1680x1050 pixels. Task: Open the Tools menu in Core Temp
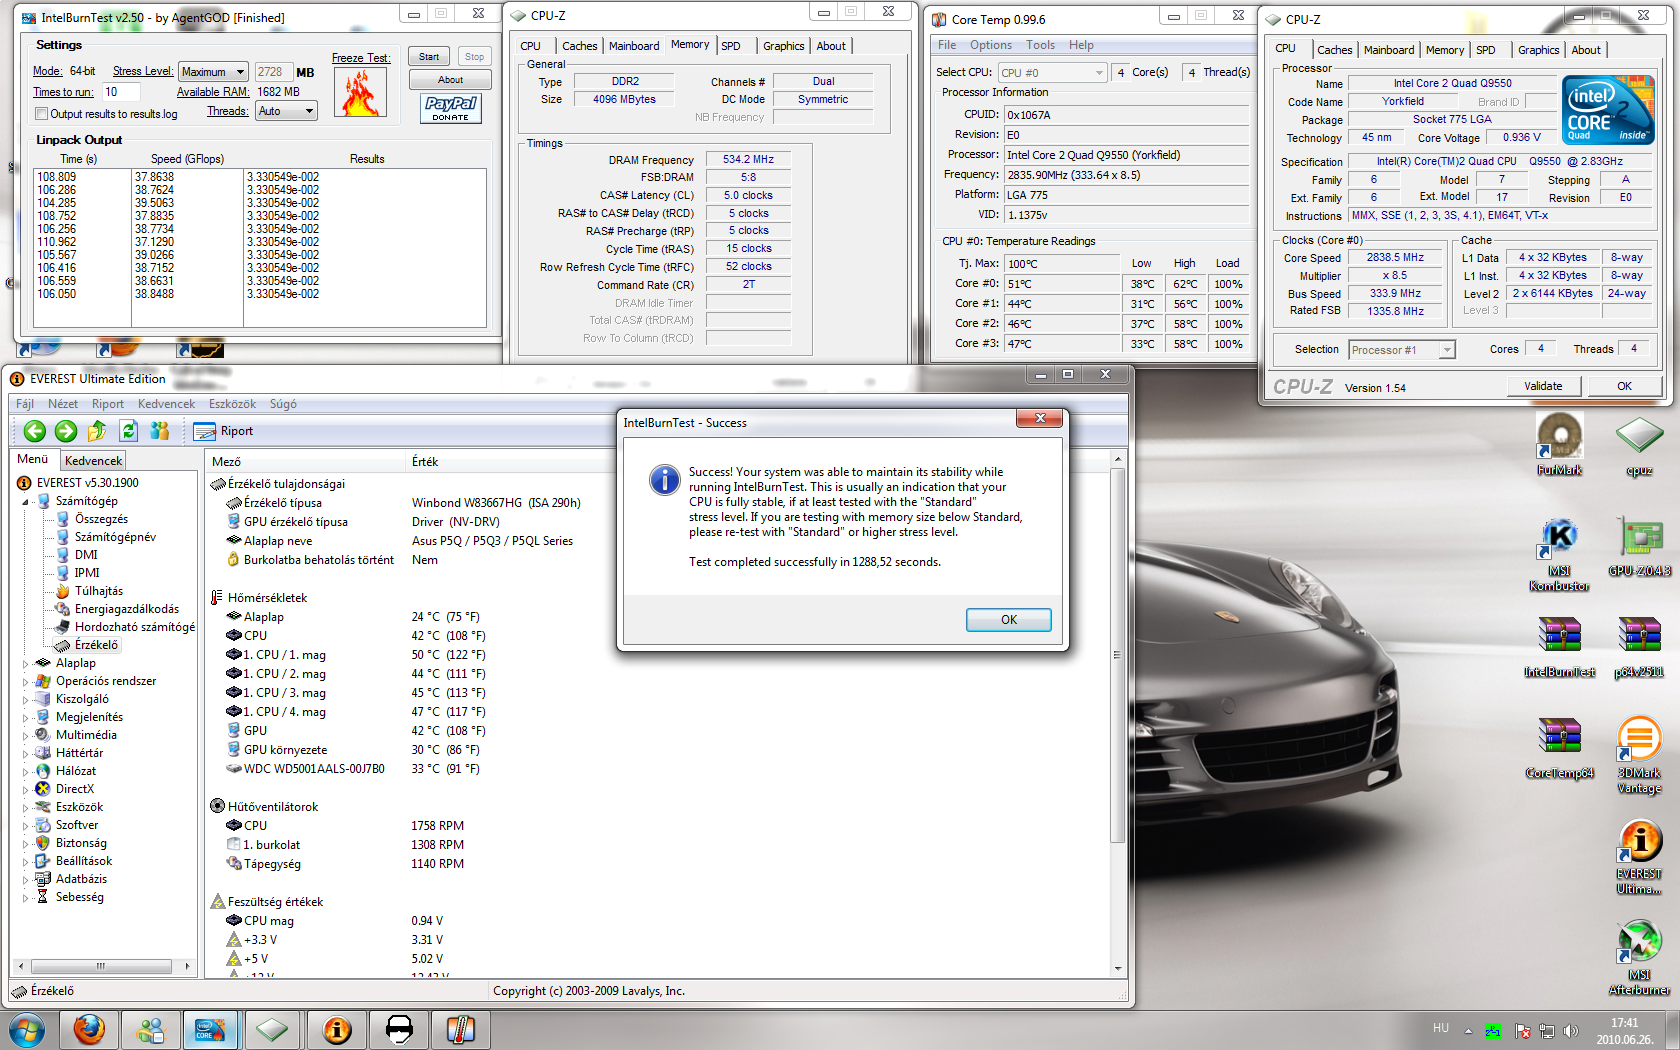click(x=1040, y=45)
